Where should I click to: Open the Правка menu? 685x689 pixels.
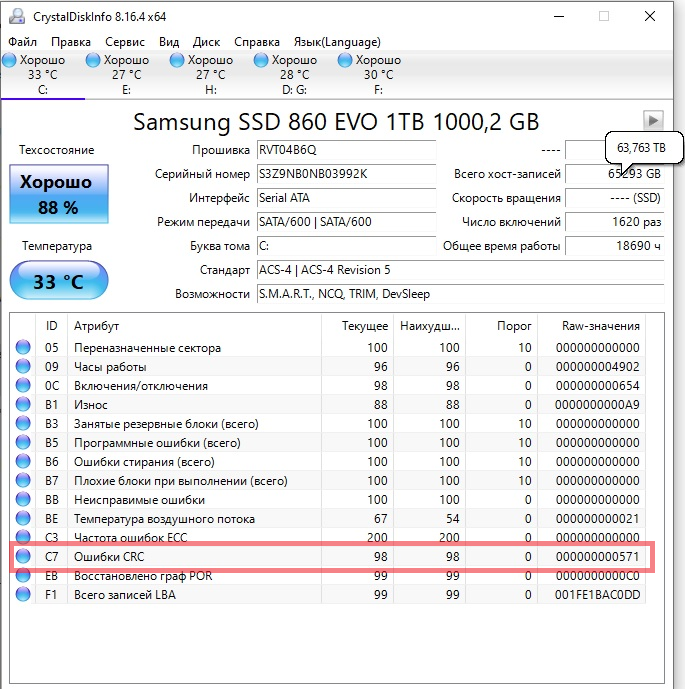[x=71, y=42]
